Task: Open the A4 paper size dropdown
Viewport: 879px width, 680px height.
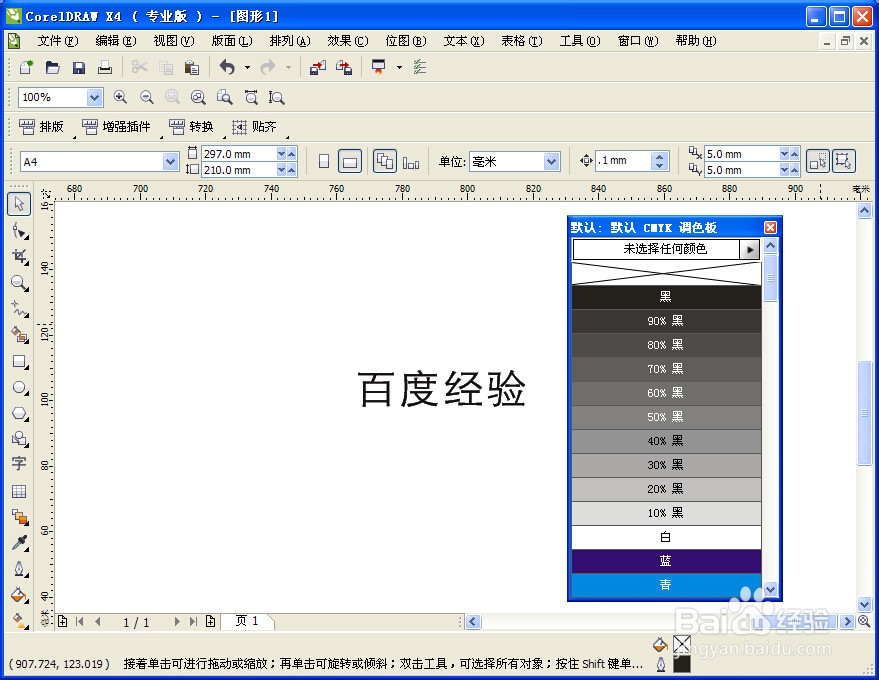Action: pos(170,161)
